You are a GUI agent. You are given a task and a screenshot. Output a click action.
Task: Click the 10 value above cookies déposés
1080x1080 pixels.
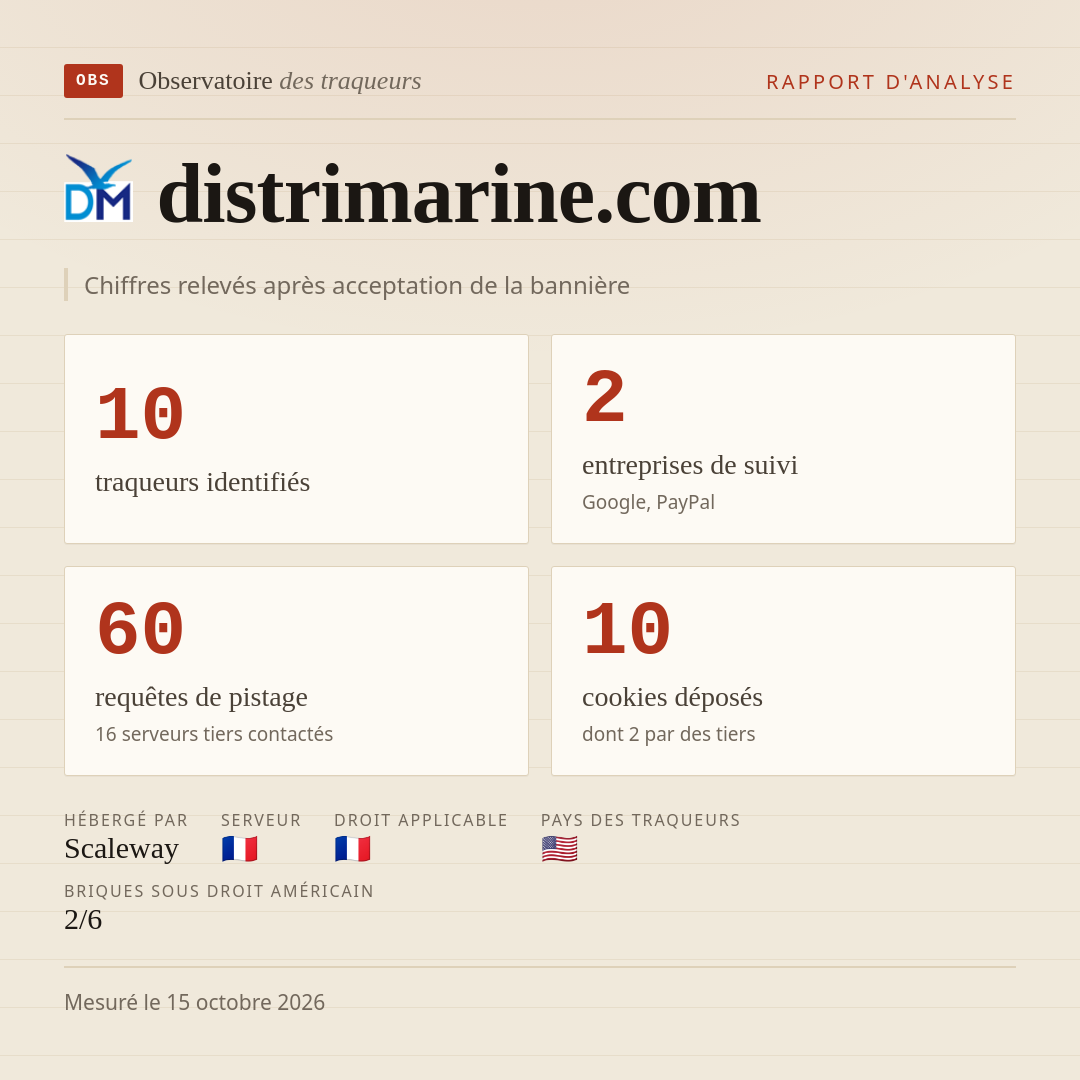click(627, 630)
